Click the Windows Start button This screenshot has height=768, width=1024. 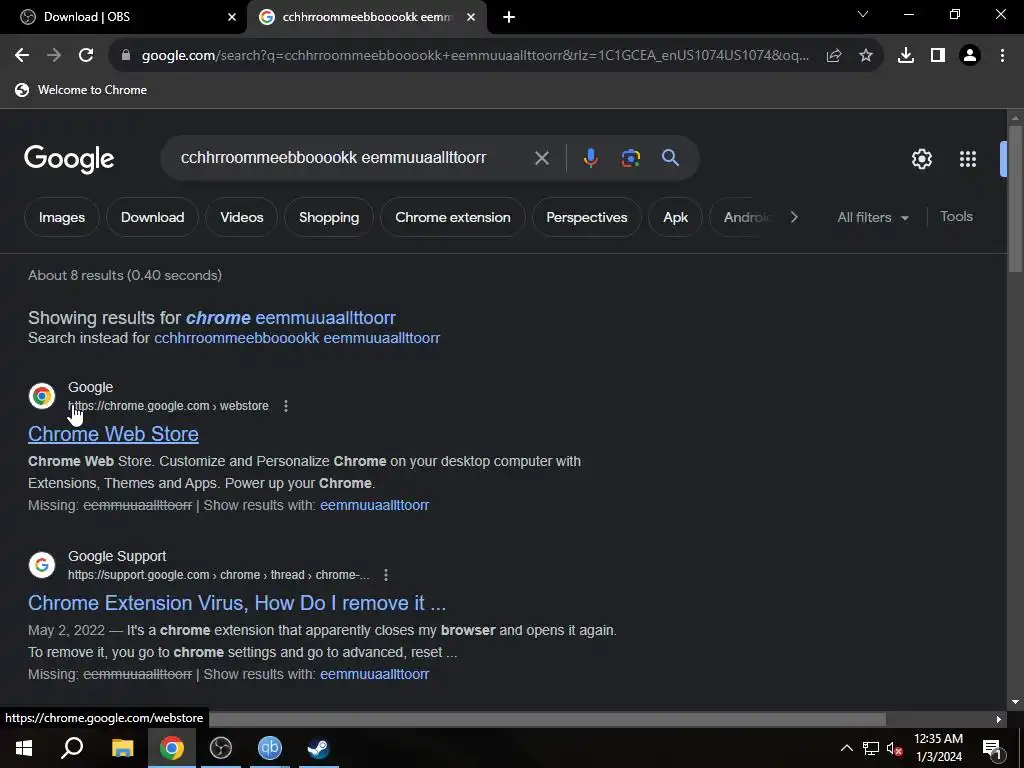click(24, 748)
